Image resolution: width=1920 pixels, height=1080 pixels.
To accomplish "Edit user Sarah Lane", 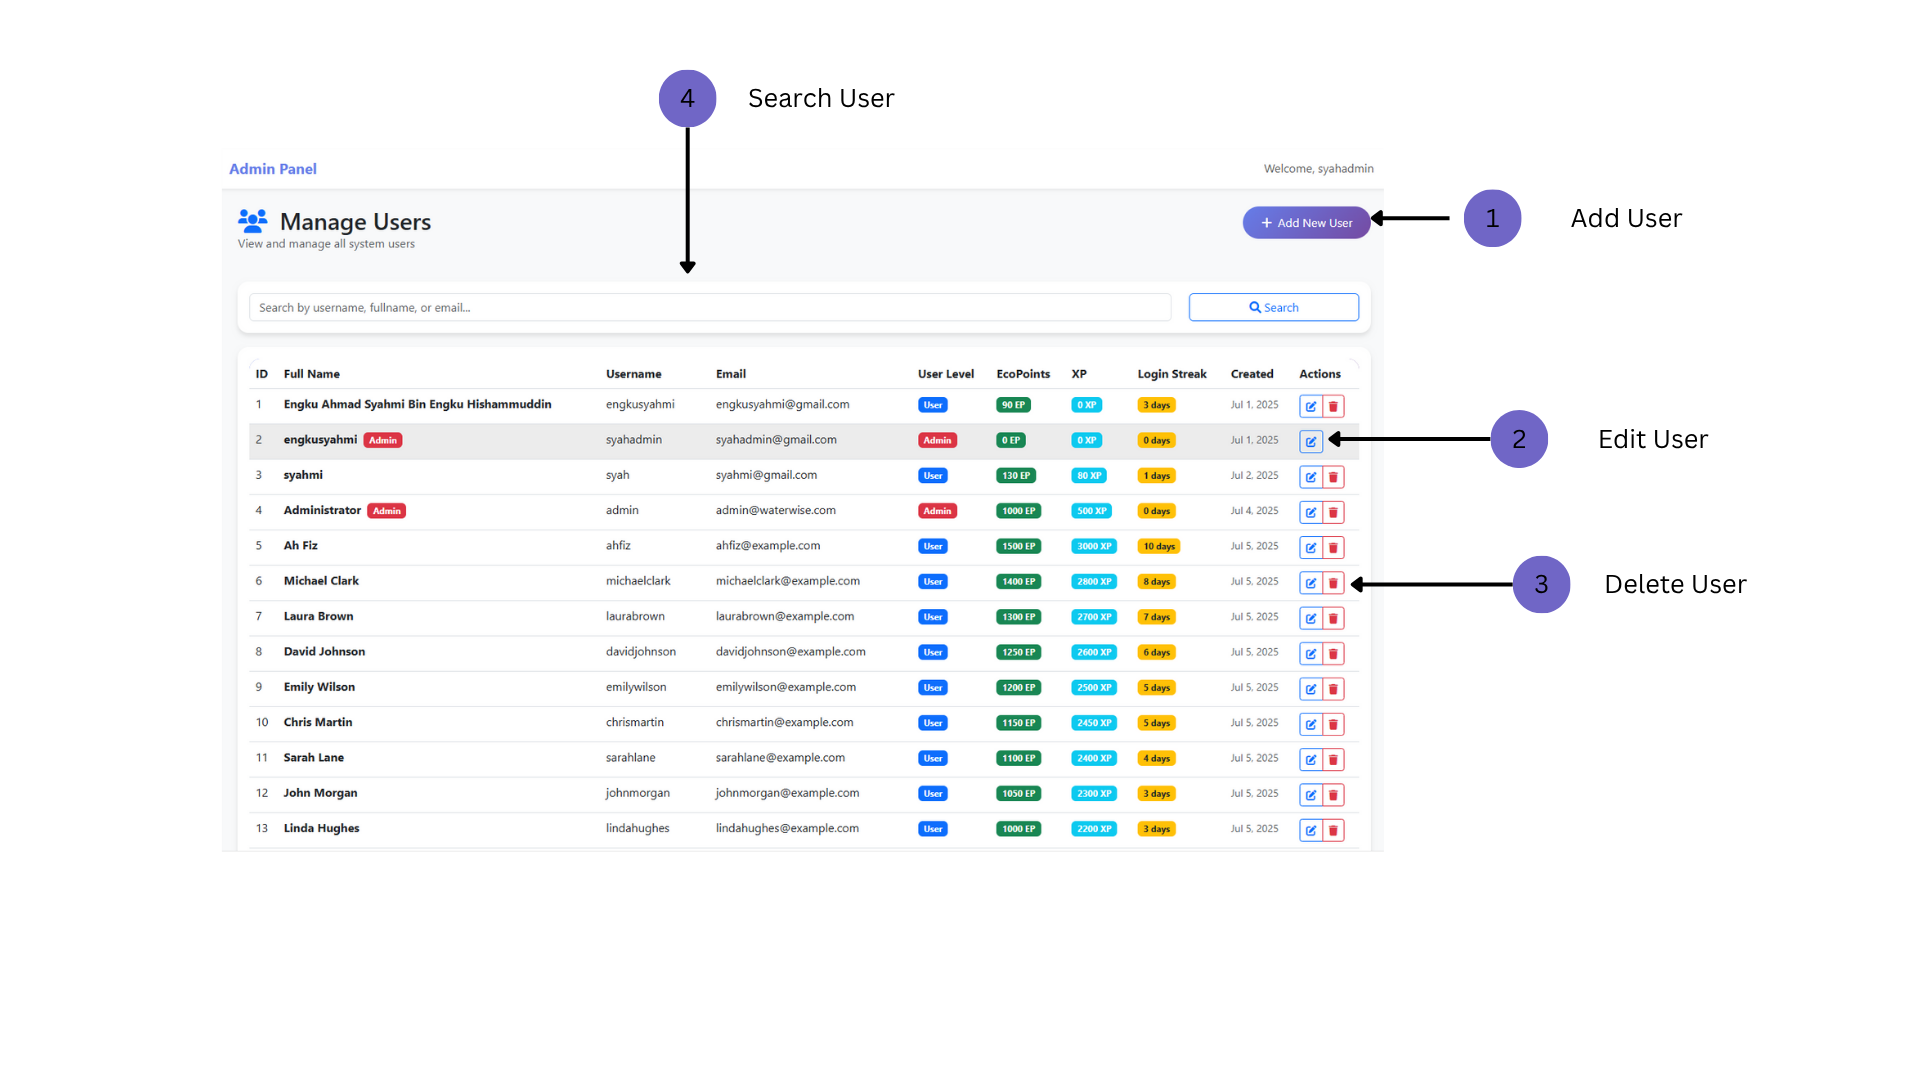I will 1310,759.
